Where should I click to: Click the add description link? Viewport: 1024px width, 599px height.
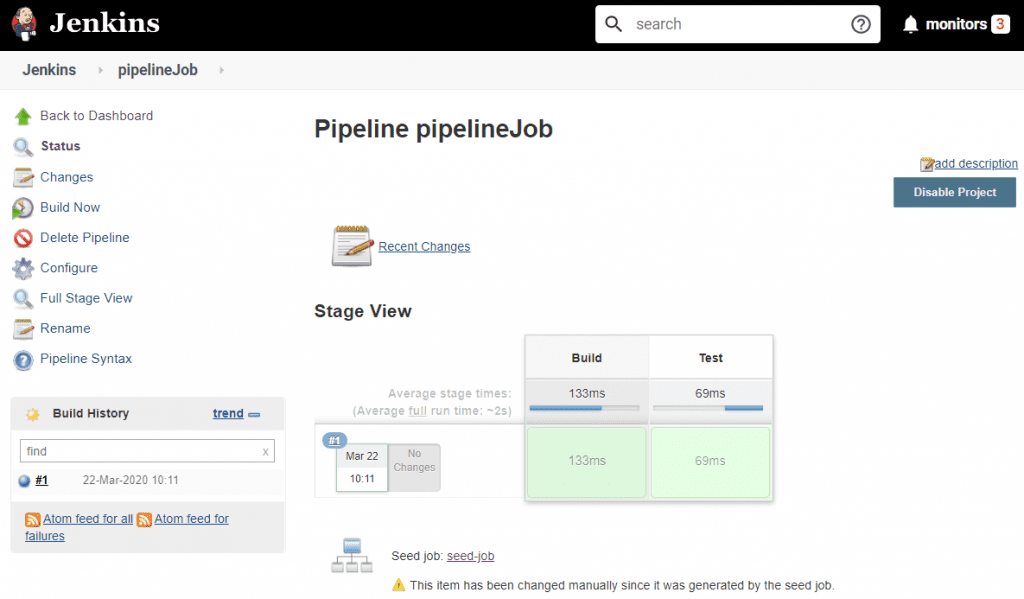tap(975, 164)
